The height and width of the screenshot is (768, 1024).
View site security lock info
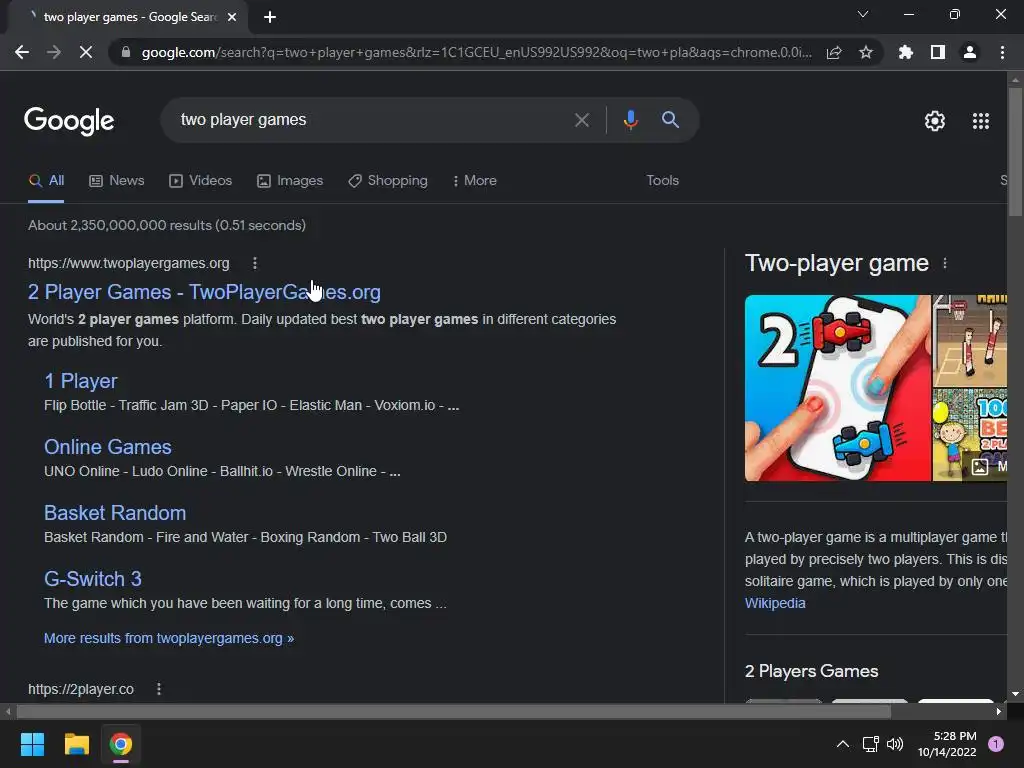click(x=126, y=52)
